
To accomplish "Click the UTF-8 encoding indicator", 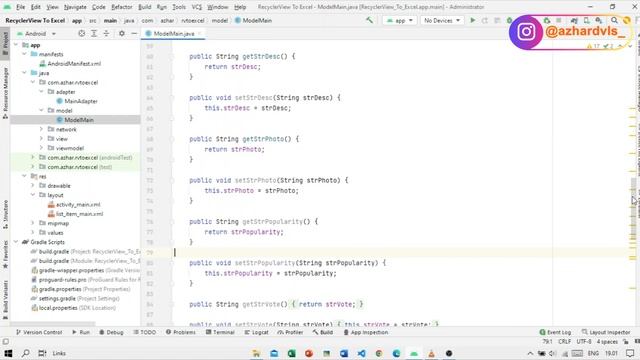I will (584, 342).
